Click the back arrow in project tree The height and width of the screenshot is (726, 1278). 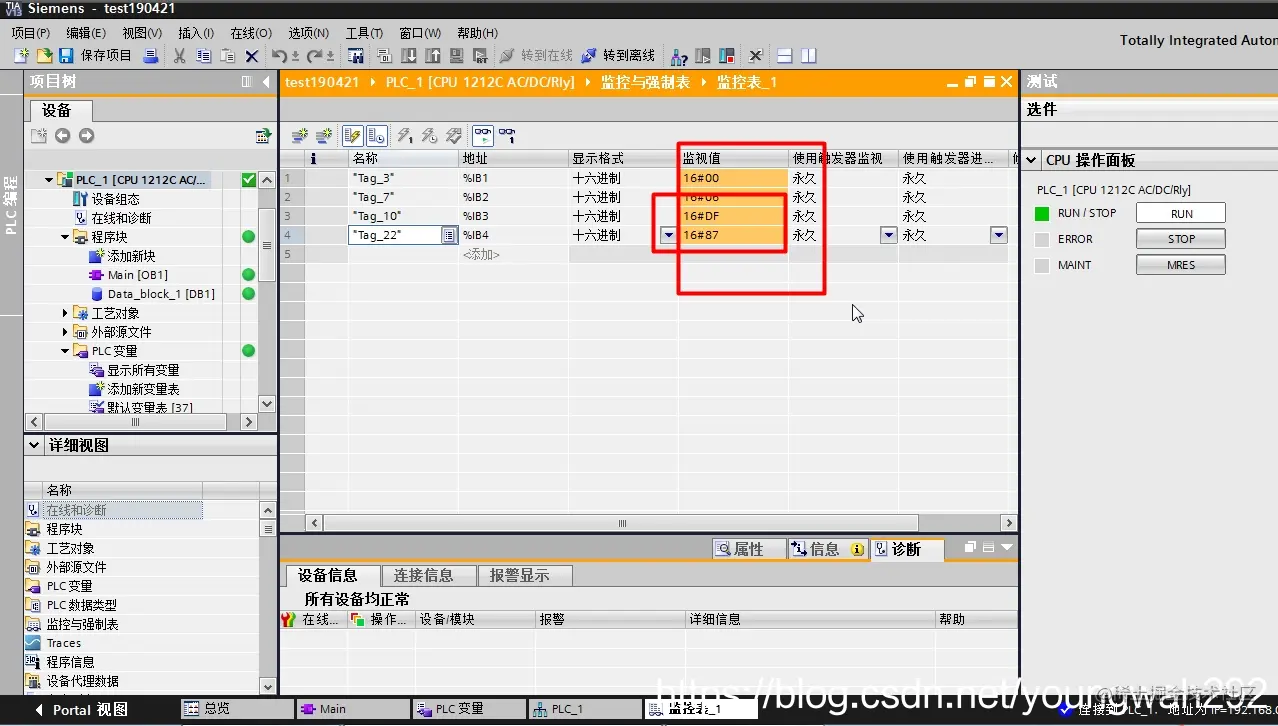tap(62, 135)
